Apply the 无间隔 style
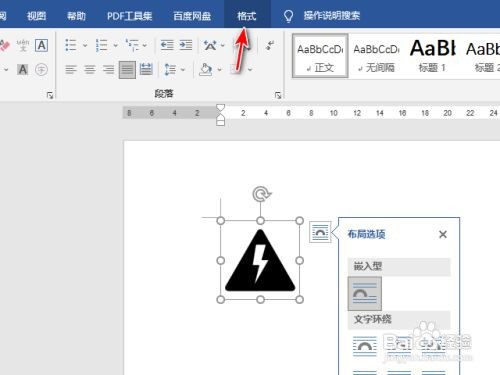This screenshot has width=500, height=375. tap(376, 56)
